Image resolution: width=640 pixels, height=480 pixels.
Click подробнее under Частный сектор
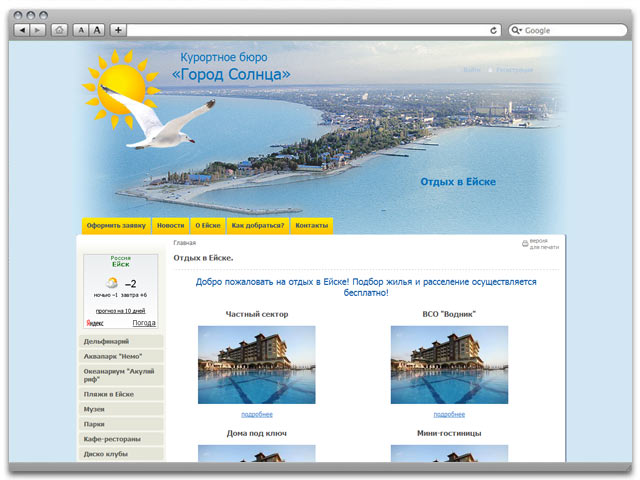click(257, 414)
